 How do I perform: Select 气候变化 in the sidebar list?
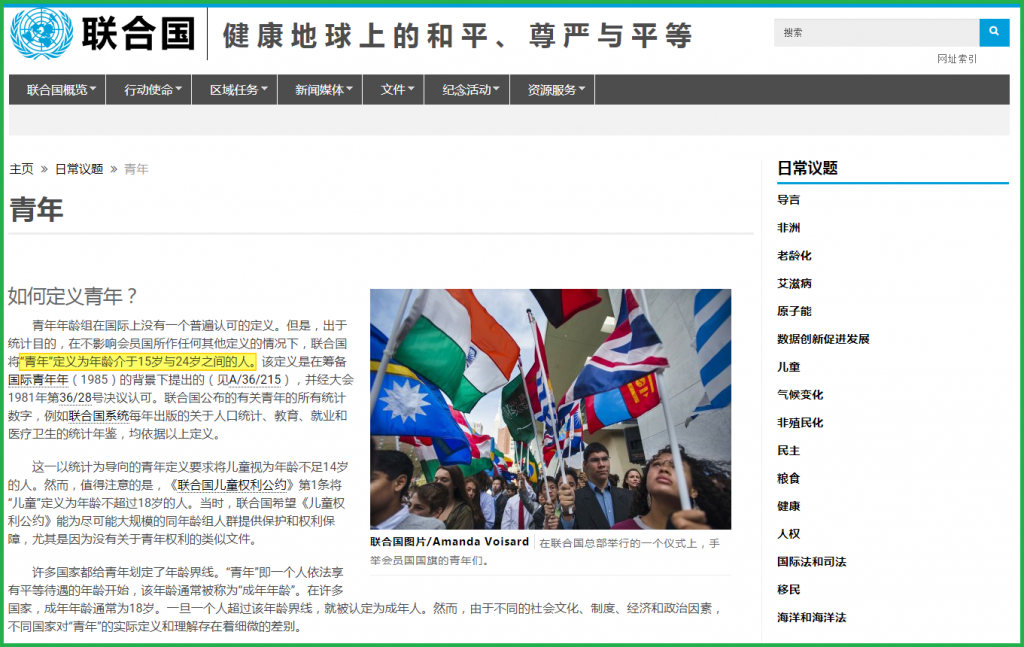click(x=800, y=395)
